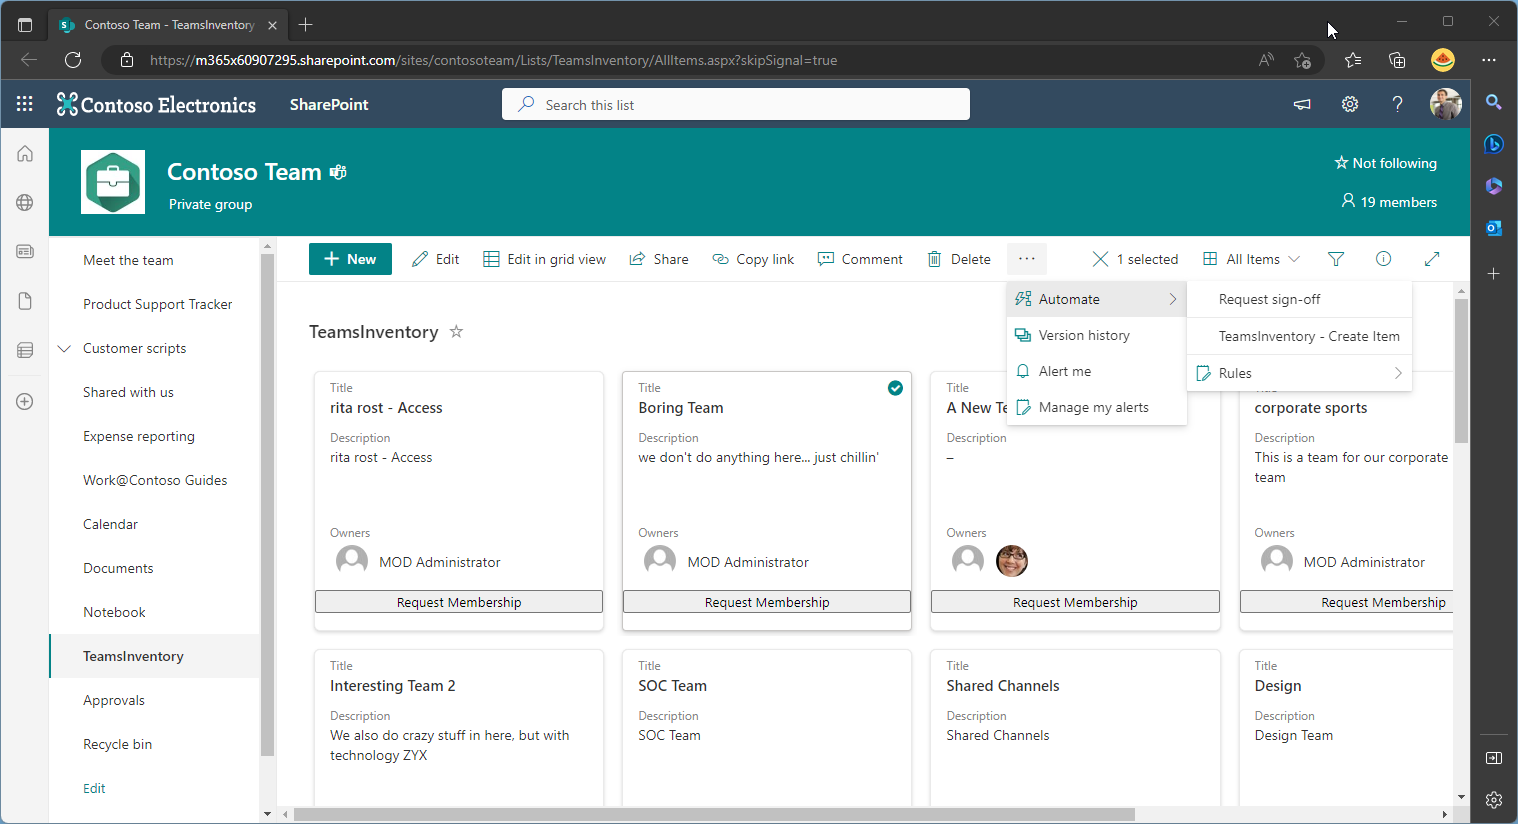
Task: Click the filter funnel icon in command bar
Action: (x=1336, y=259)
